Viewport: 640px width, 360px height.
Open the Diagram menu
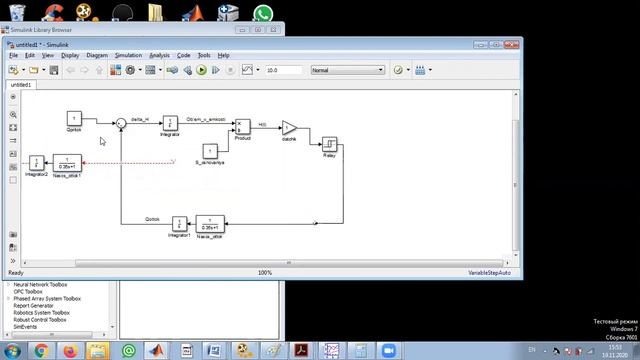[97, 55]
